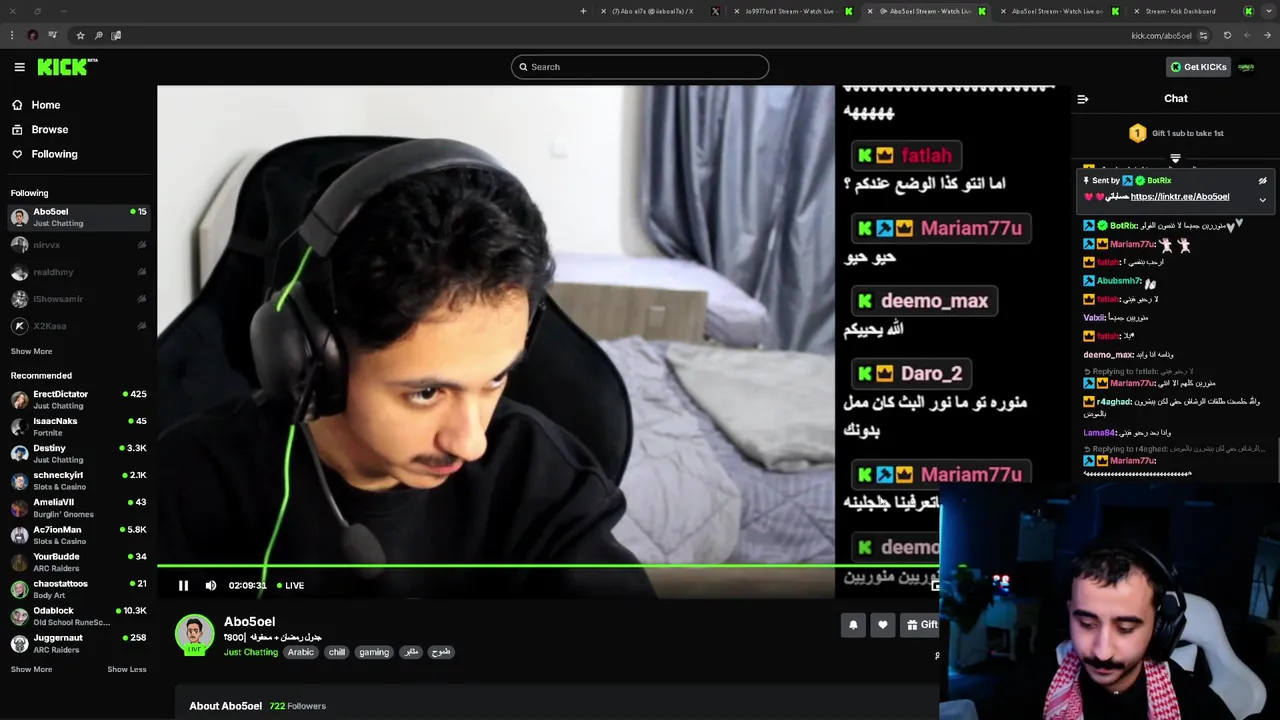The height and width of the screenshot is (720, 1280).
Task: Open the linktr.ee/Abo5oel link
Action: [x=1180, y=197]
